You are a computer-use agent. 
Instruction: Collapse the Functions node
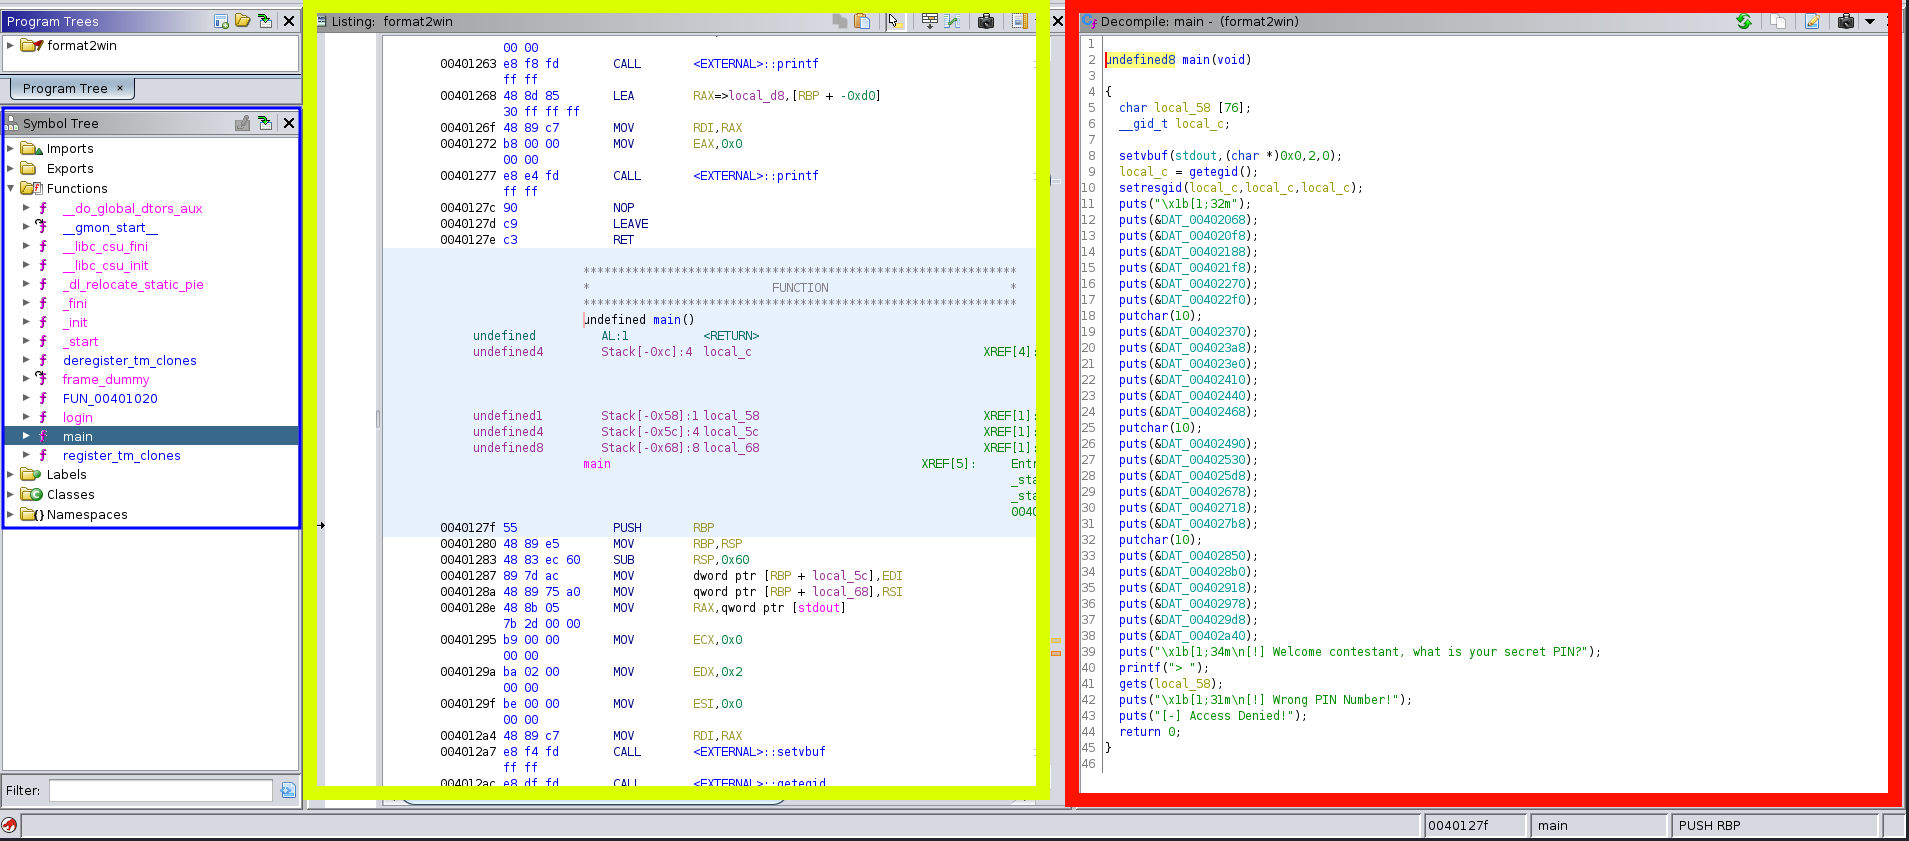coord(10,188)
